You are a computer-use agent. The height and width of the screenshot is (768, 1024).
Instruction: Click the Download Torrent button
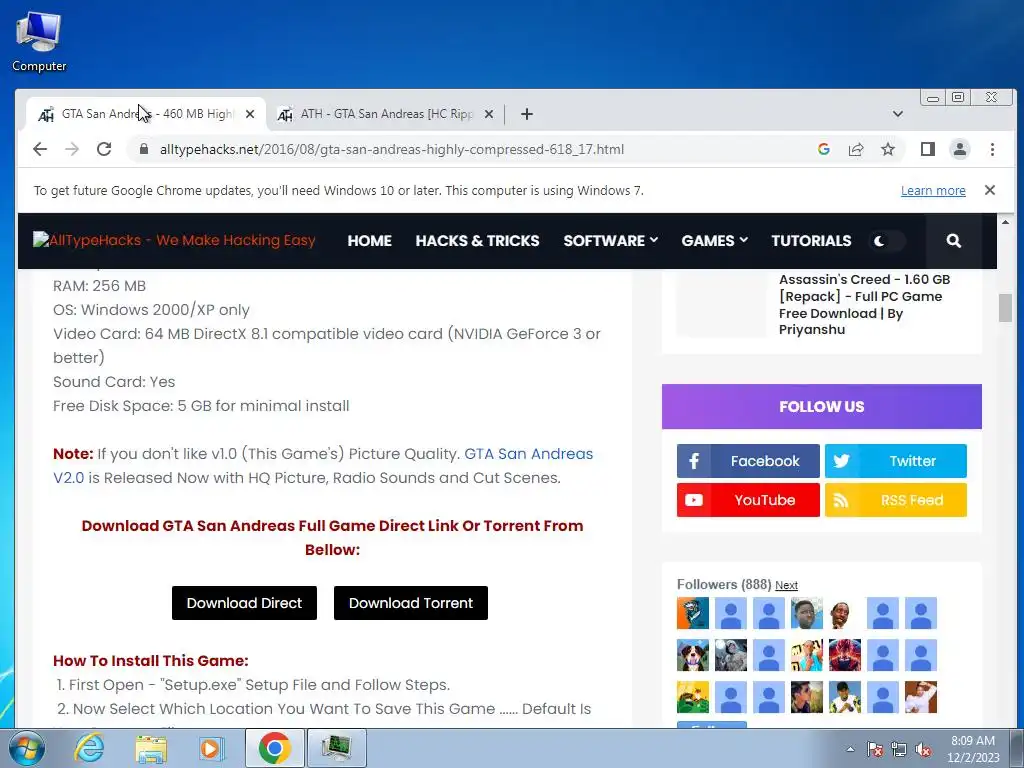(x=411, y=603)
